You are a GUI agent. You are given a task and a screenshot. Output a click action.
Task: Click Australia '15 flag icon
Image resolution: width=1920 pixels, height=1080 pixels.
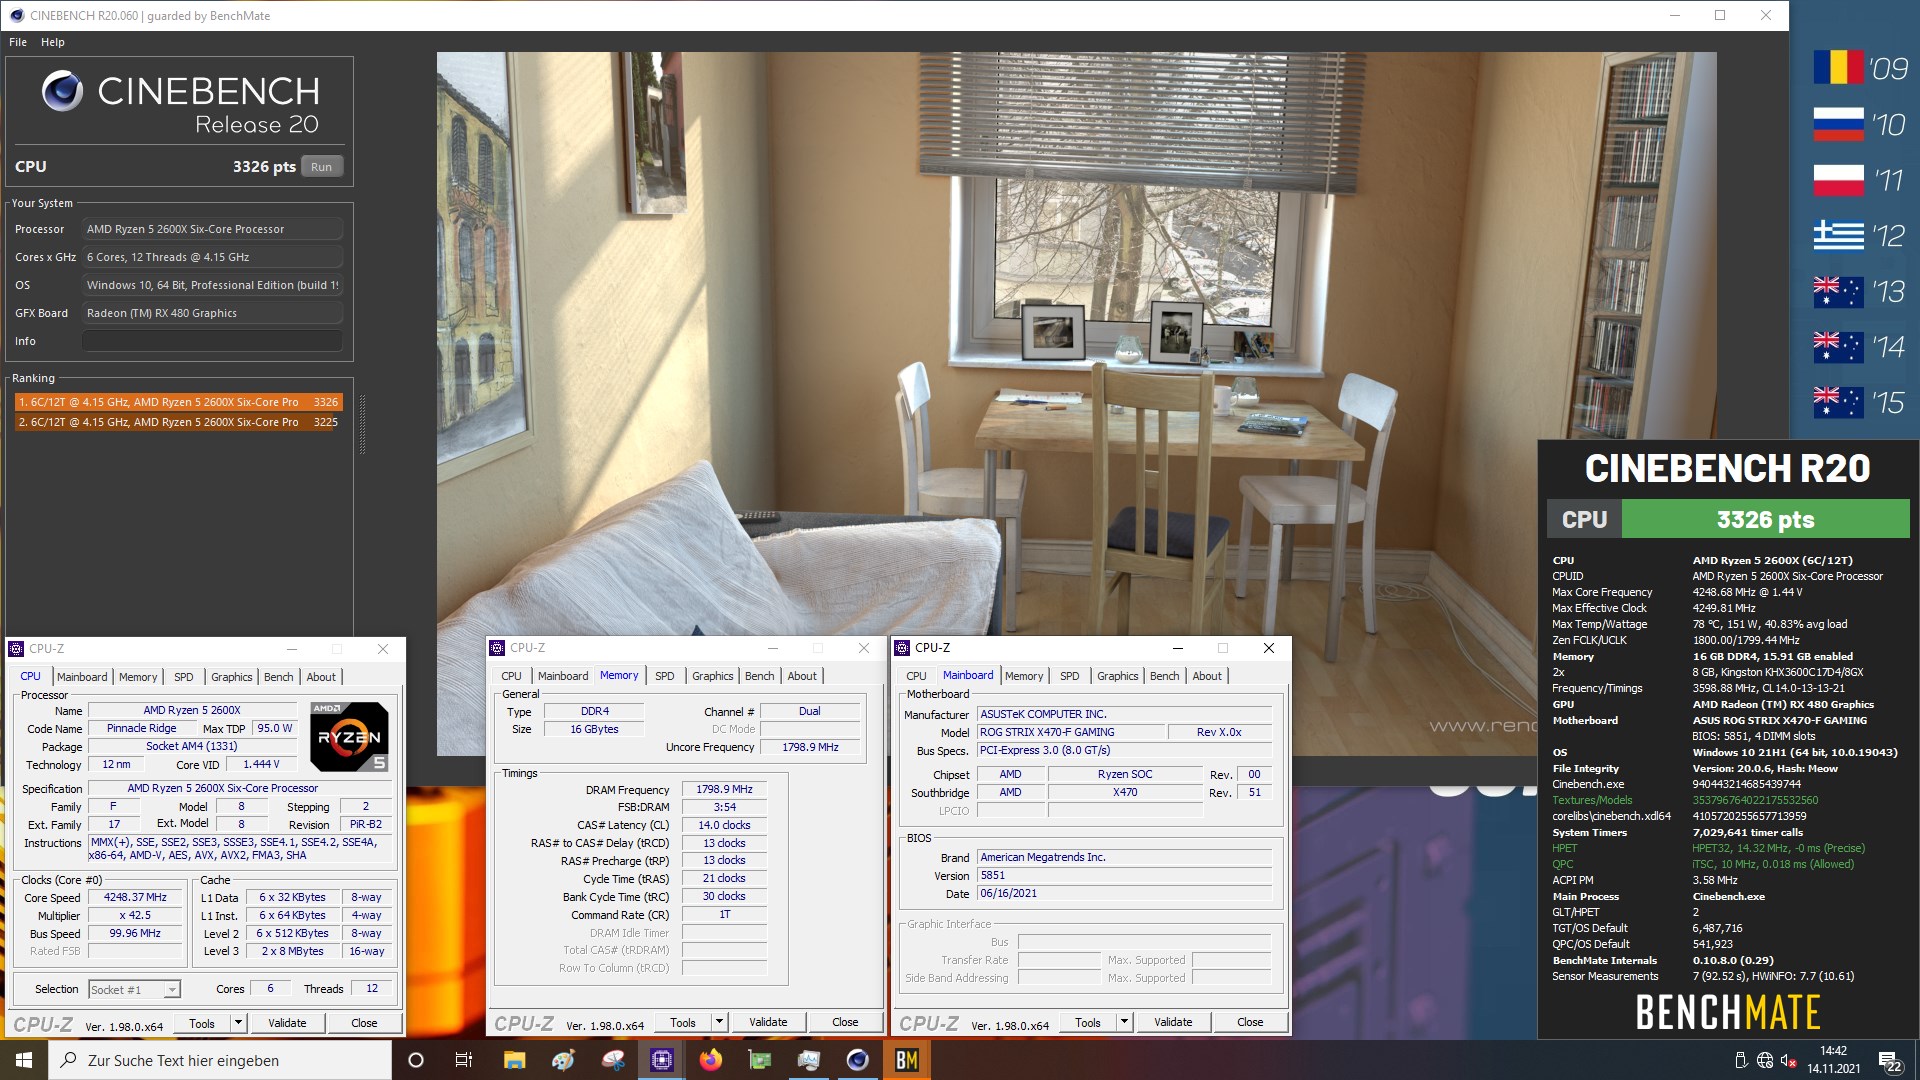coord(1839,403)
